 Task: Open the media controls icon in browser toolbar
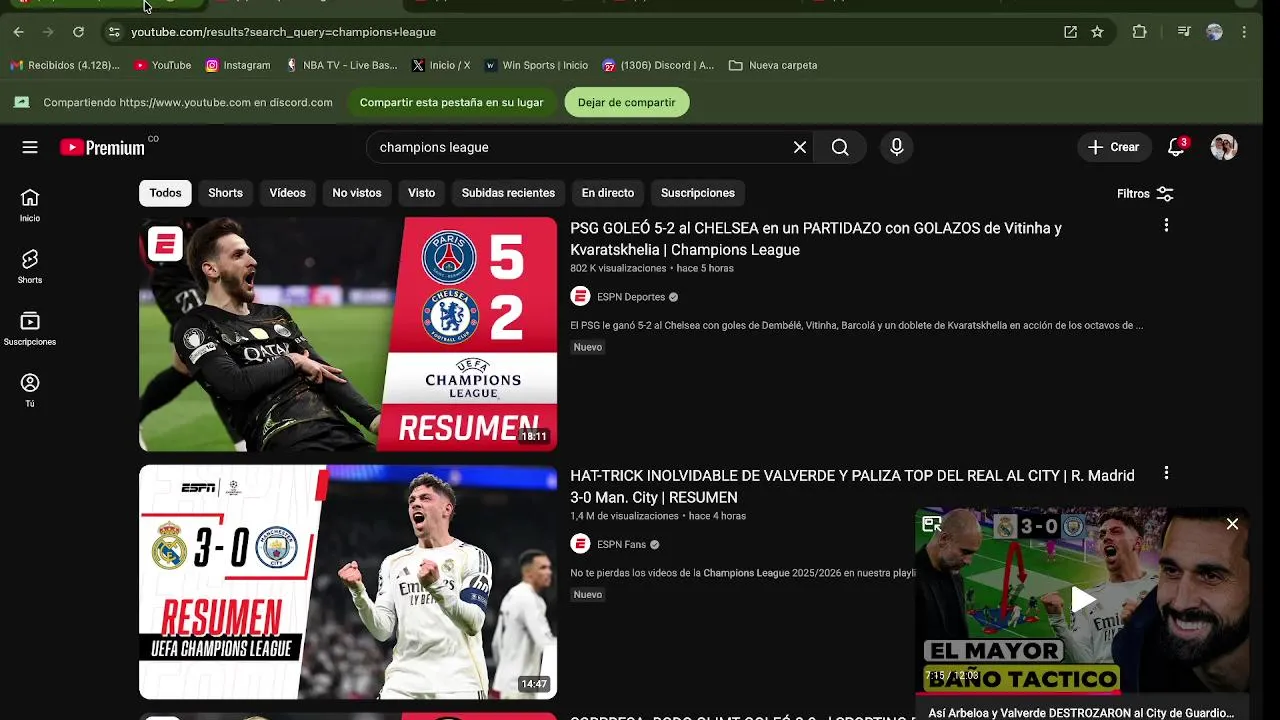(1184, 32)
